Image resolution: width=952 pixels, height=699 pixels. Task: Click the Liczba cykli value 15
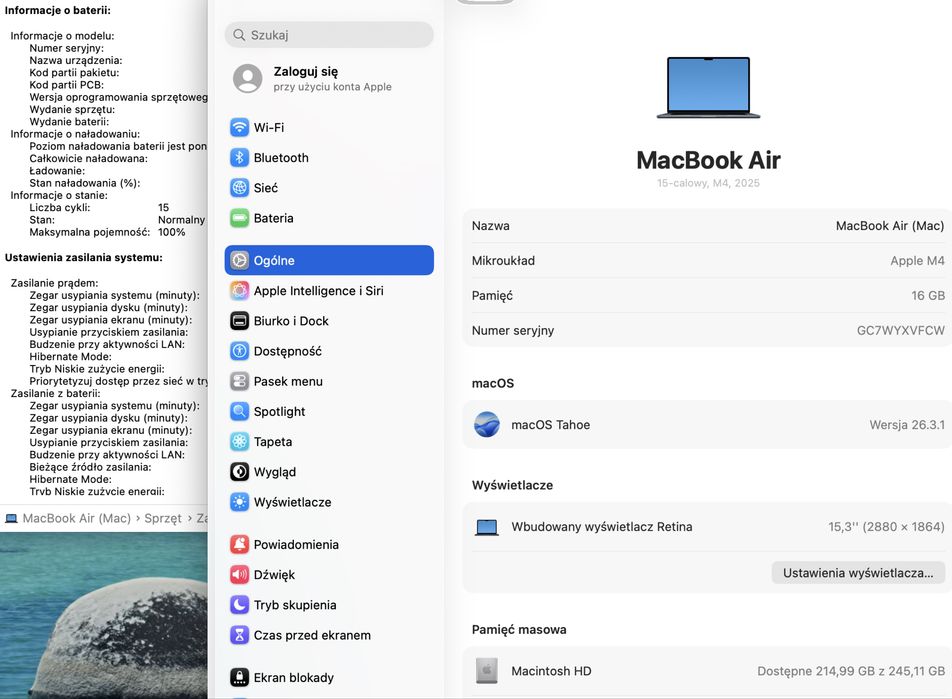pyautogui.click(x=163, y=208)
